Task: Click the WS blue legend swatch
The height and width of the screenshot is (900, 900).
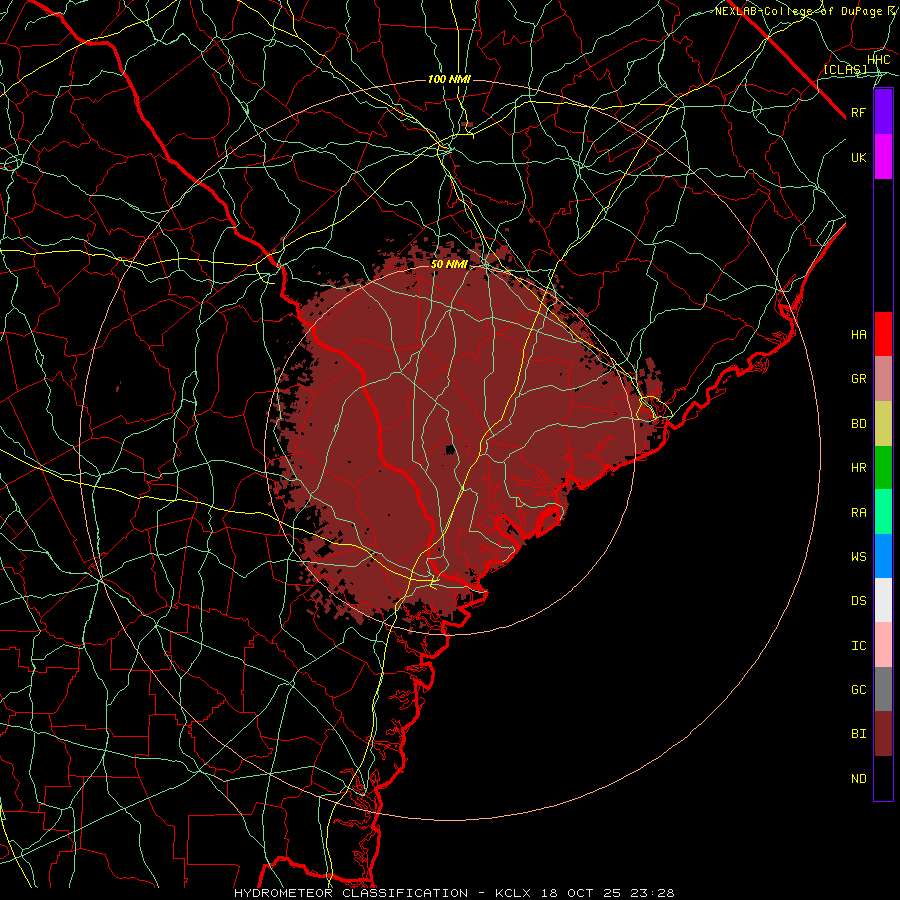Action: 883,556
